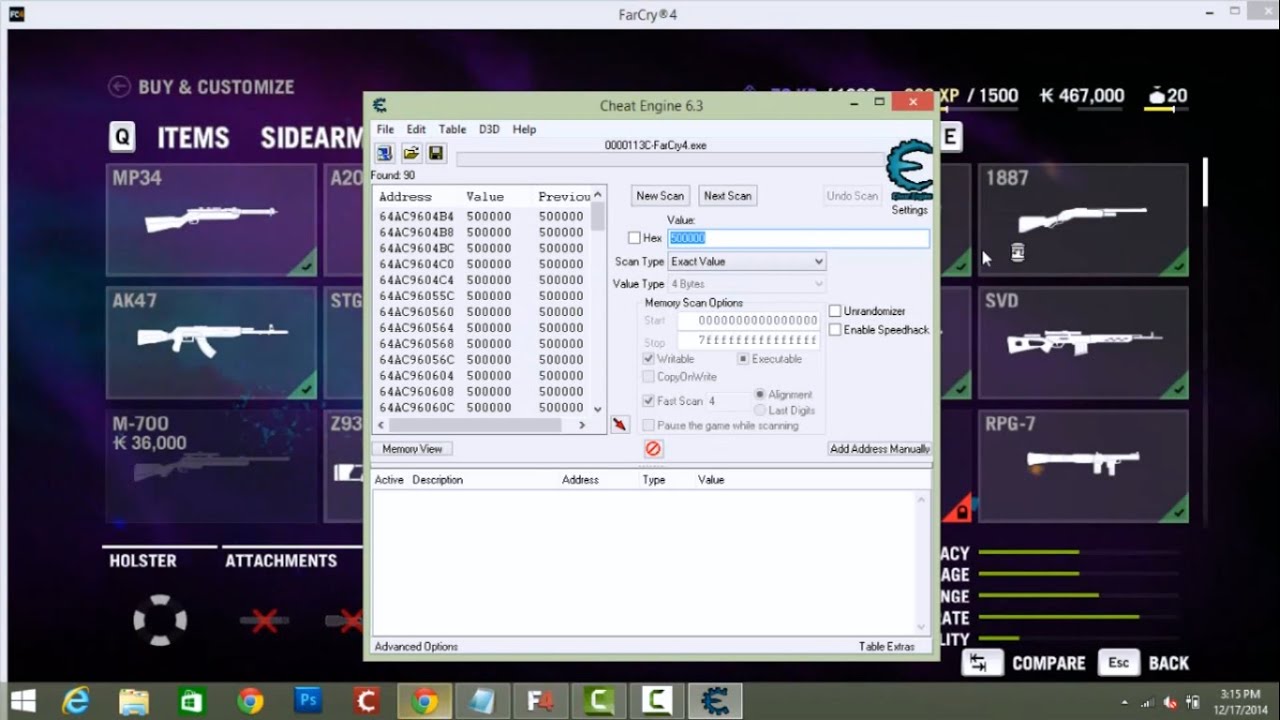Viewport: 1280px width, 720px height.
Task: Open the Windows Store taskbar icon
Action: tap(191, 701)
